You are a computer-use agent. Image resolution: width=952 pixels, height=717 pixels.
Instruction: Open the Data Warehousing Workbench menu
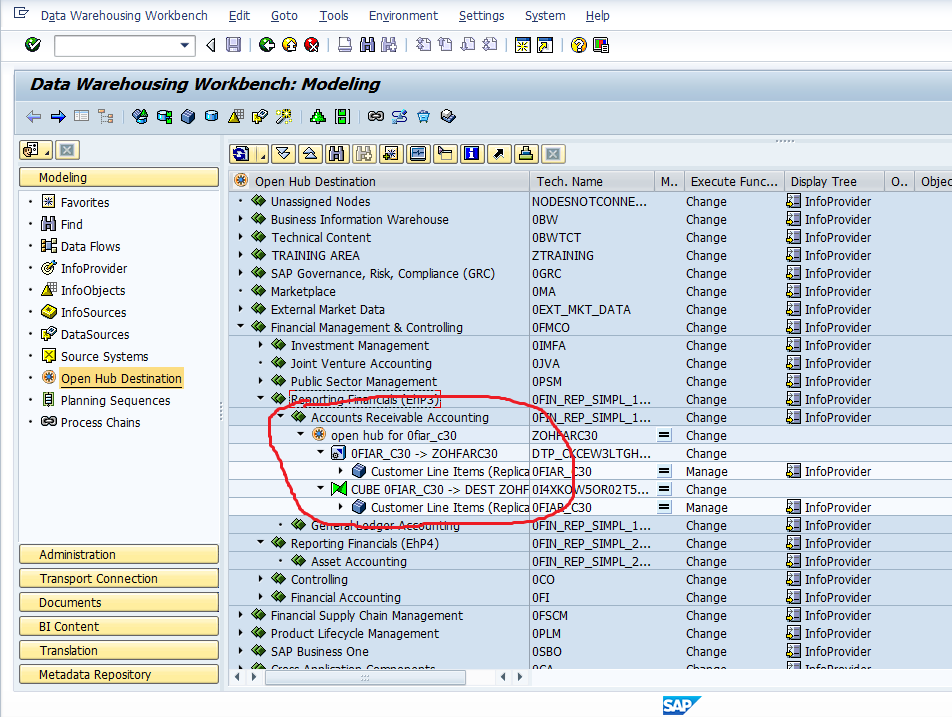pyautogui.click(x=124, y=16)
